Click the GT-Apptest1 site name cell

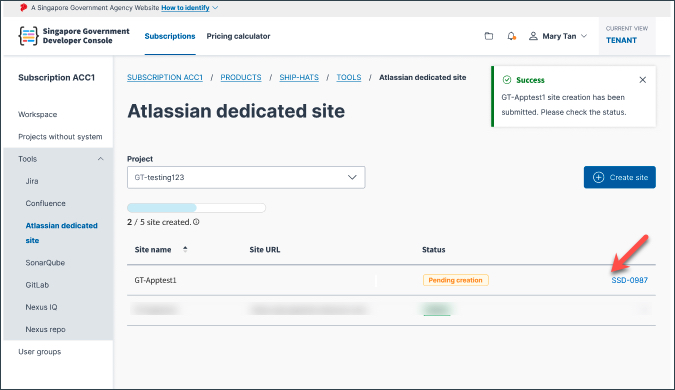[155, 280]
